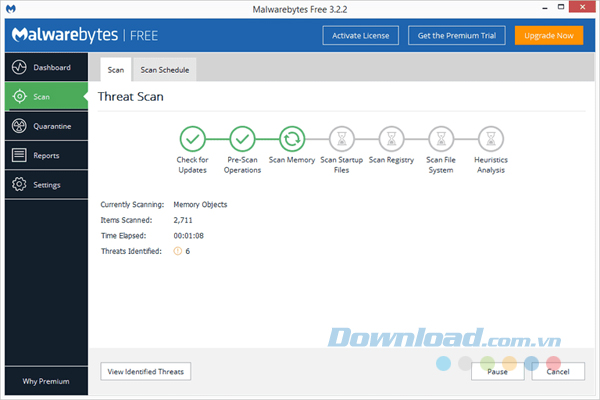
Task: Click the Quarantine biohazard icon in the sidebar
Action: [19, 126]
